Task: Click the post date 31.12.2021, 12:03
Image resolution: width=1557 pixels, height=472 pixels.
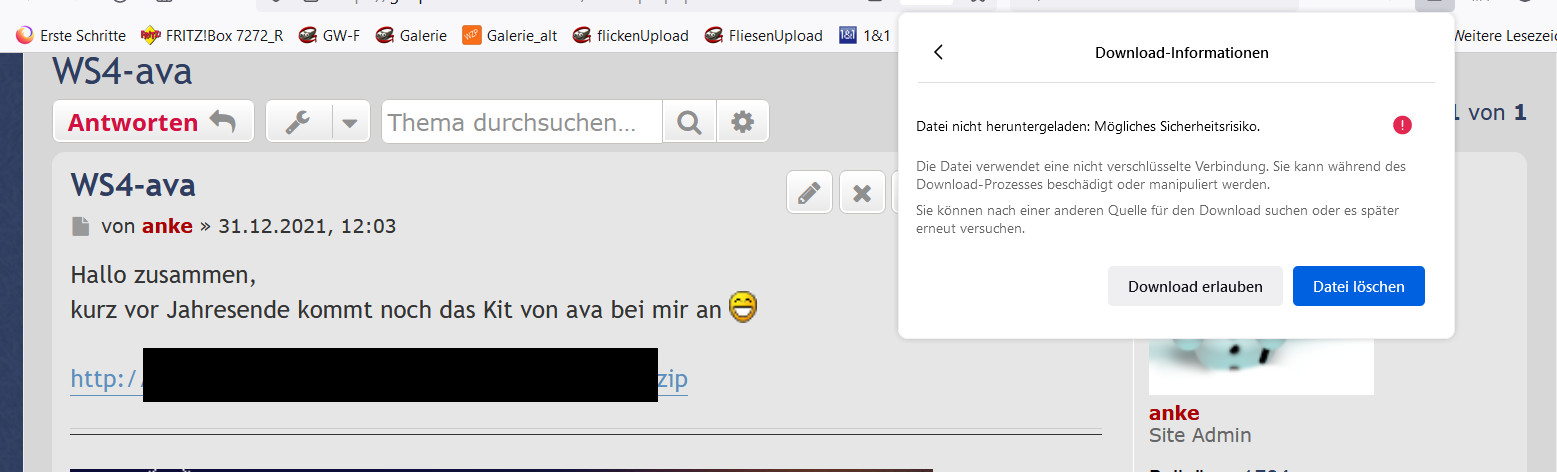Action: (308, 227)
